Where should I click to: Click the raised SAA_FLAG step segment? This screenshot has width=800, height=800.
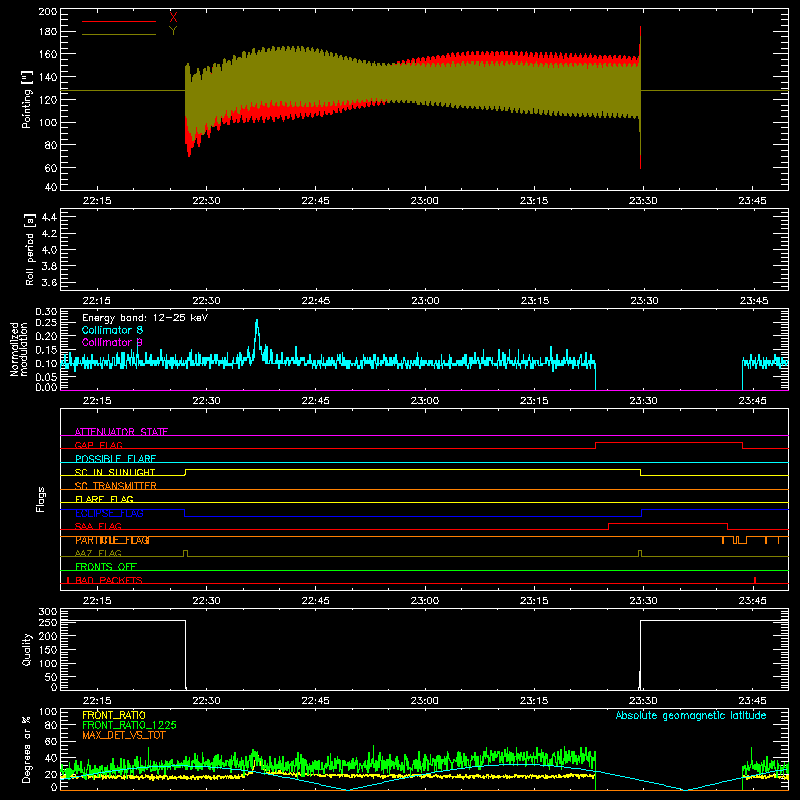coord(668,524)
